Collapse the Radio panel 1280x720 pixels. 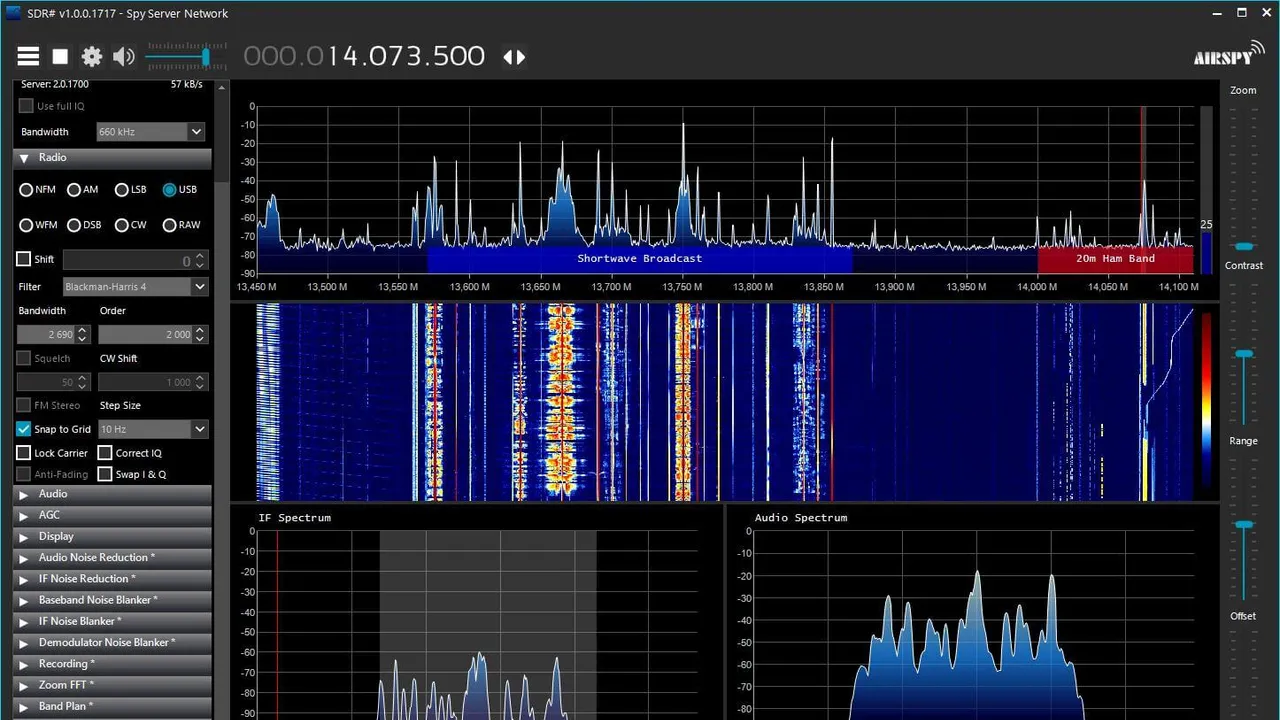tap(112, 158)
